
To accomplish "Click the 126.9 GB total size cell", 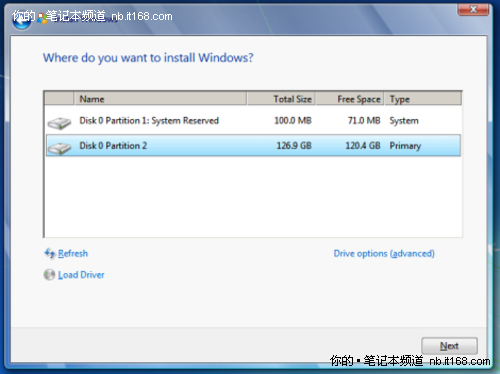I will pos(294,146).
